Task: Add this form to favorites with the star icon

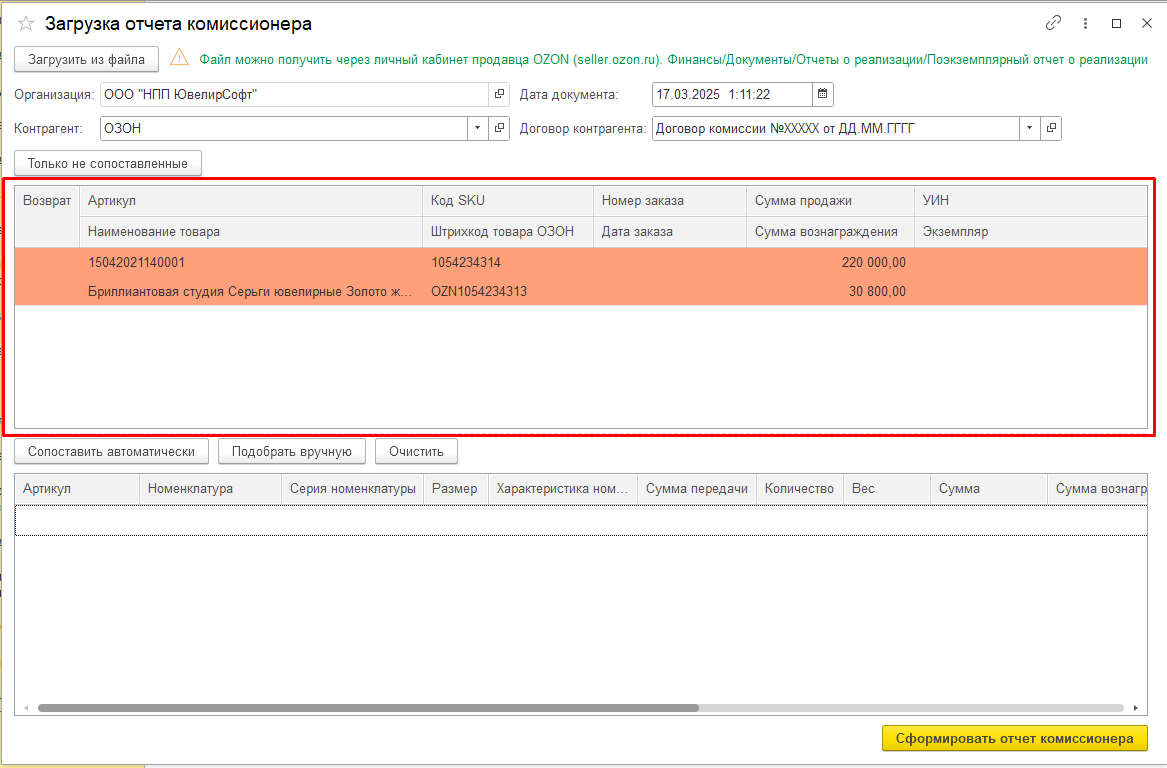Action: [26, 24]
